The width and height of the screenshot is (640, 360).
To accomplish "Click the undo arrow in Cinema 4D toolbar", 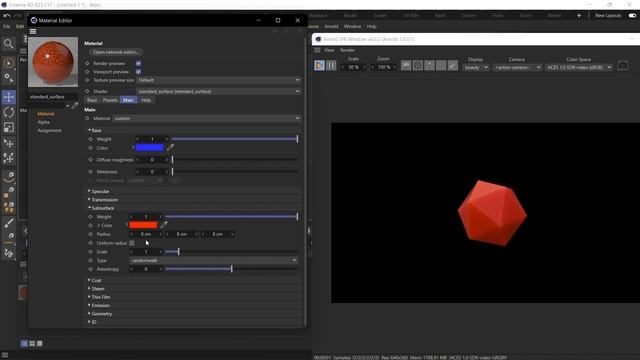I will pos(7,16).
